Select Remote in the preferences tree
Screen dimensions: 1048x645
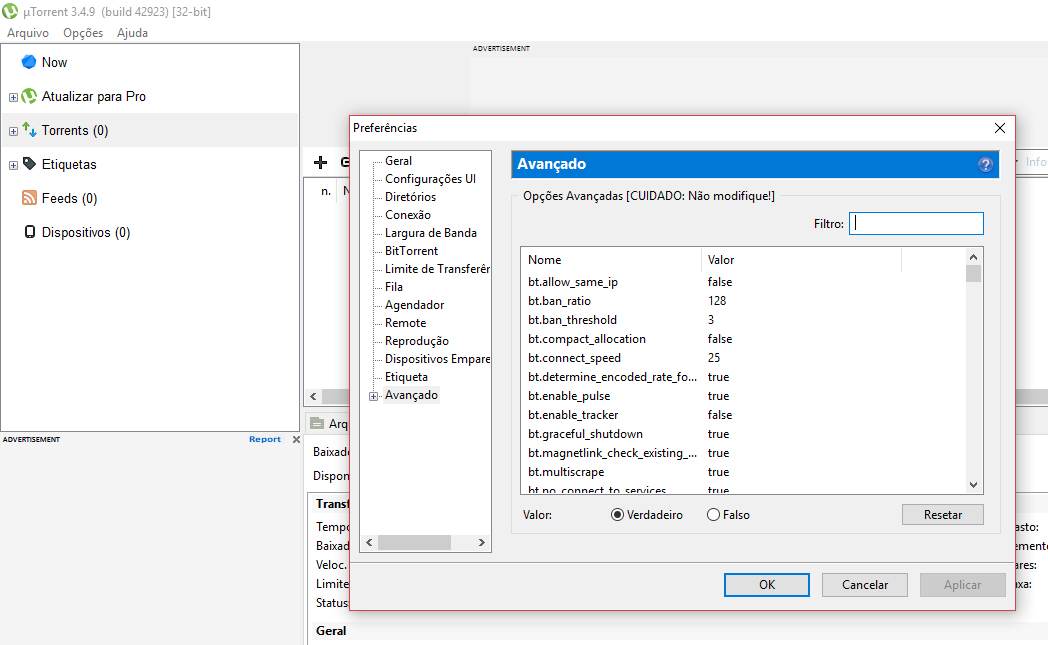tap(405, 324)
